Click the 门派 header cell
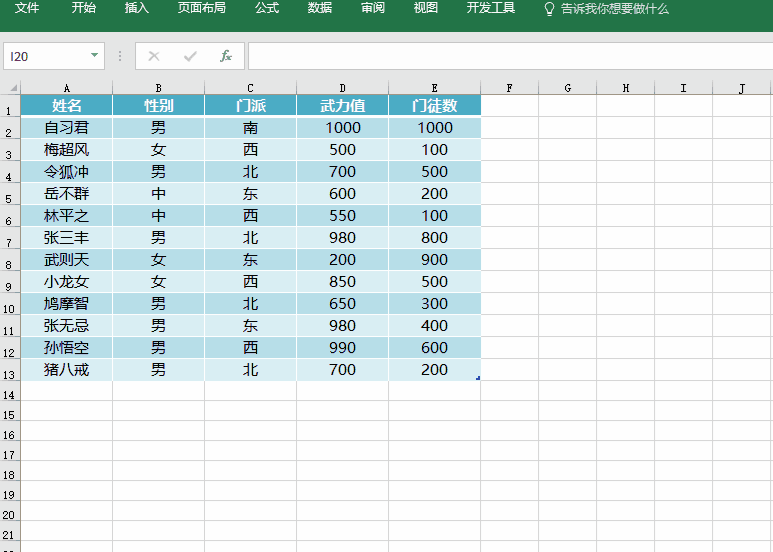 coord(250,105)
